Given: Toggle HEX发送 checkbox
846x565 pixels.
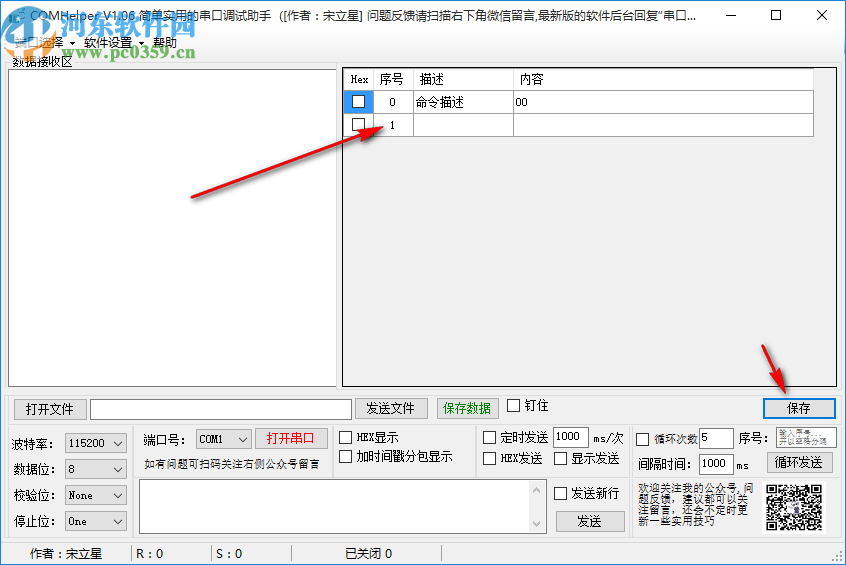Looking at the screenshot, I should [489, 459].
